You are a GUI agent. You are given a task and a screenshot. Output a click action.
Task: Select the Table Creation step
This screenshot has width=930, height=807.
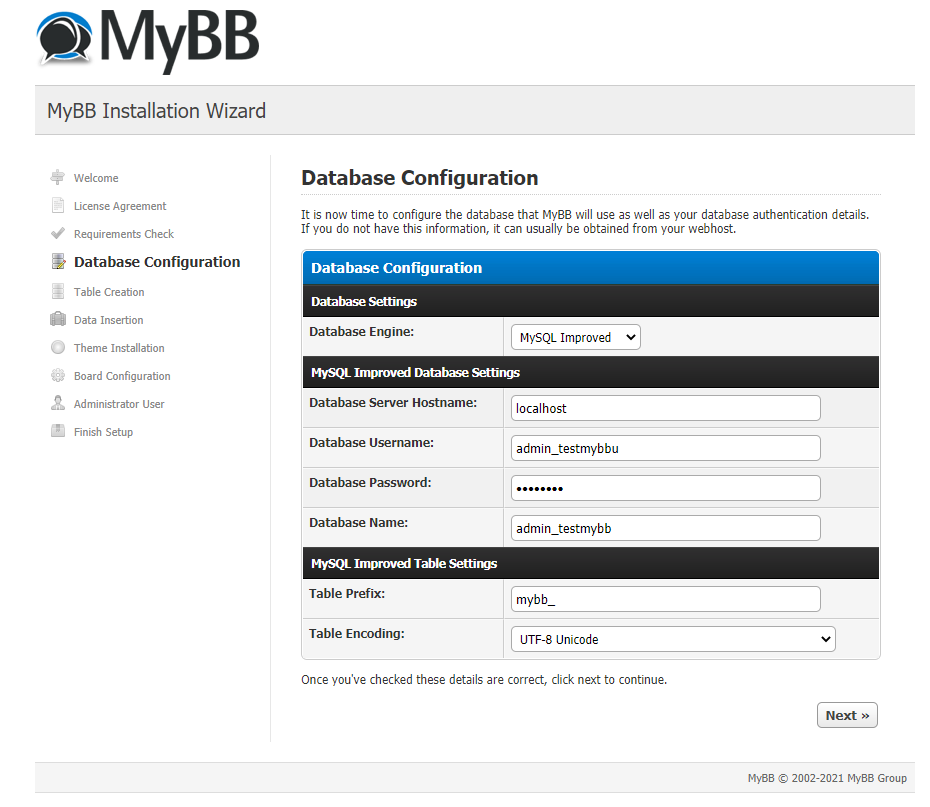click(x=109, y=292)
